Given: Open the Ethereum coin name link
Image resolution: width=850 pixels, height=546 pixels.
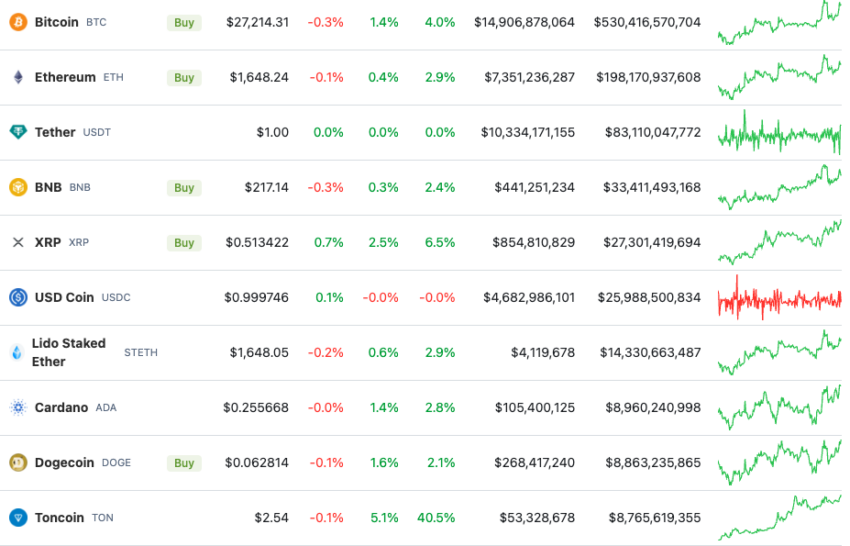Looking at the screenshot, I should click(x=65, y=78).
